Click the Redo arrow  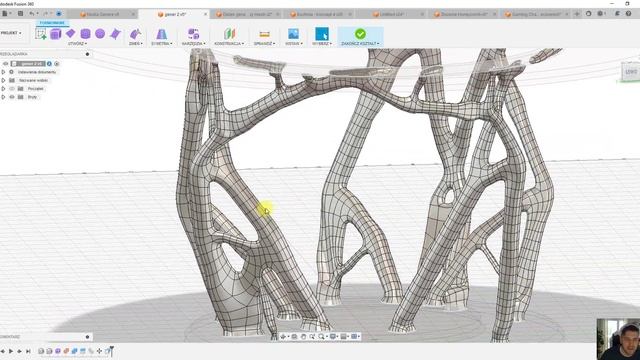[x=45, y=13]
